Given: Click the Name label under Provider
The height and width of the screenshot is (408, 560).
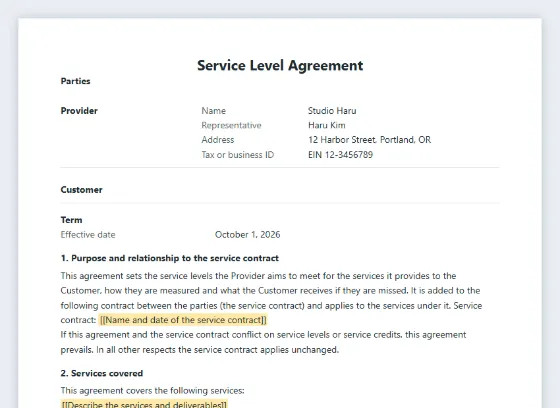Looking at the screenshot, I should (214, 111).
